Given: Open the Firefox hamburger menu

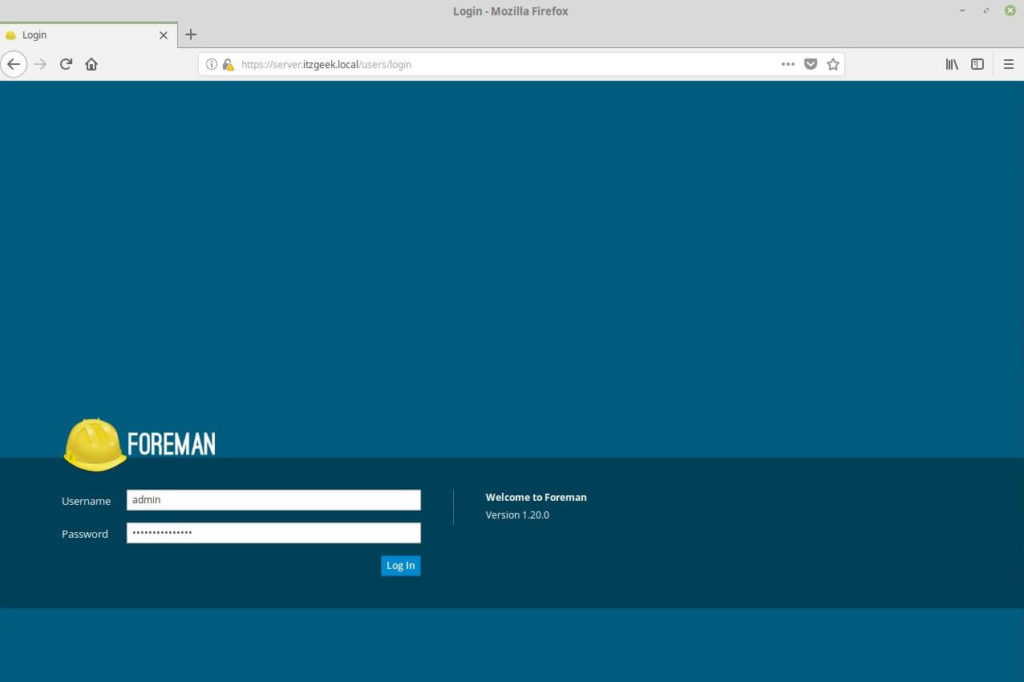Looking at the screenshot, I should pyautogui.click(x=1008, y=64).
